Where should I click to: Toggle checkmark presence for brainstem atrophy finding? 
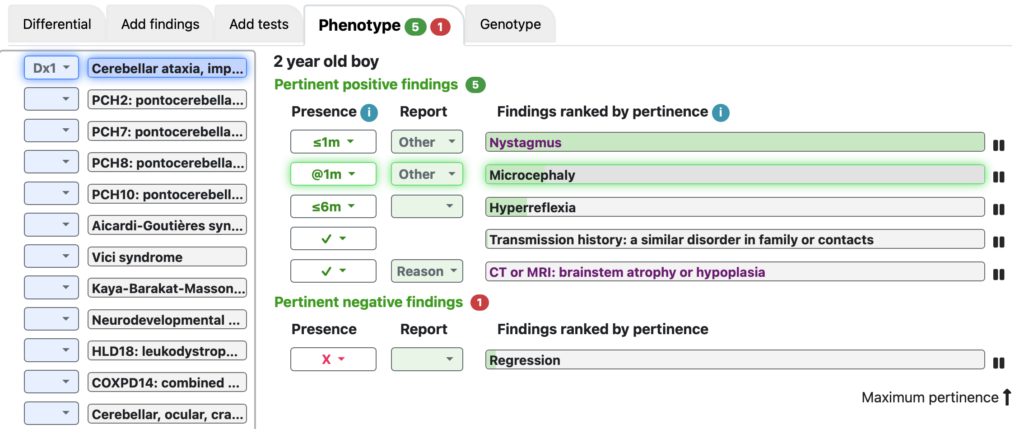coord(333,271)
